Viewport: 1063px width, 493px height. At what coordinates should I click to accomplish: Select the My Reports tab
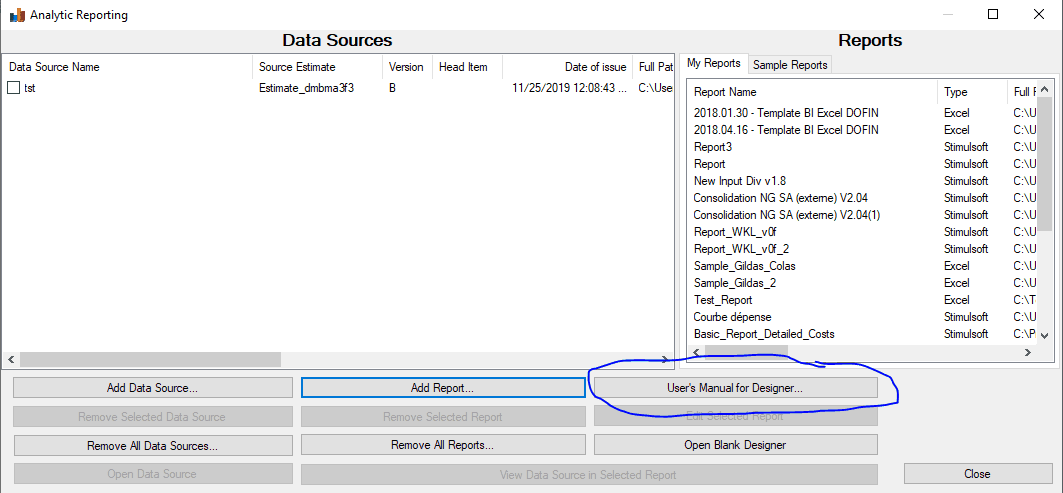[x=714, y=63]
